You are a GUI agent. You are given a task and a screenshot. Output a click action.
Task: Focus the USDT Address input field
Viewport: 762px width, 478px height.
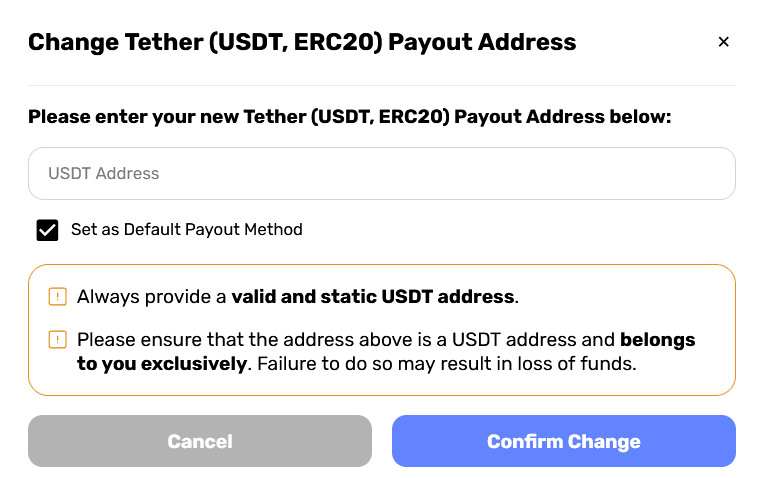coord(381,173)
